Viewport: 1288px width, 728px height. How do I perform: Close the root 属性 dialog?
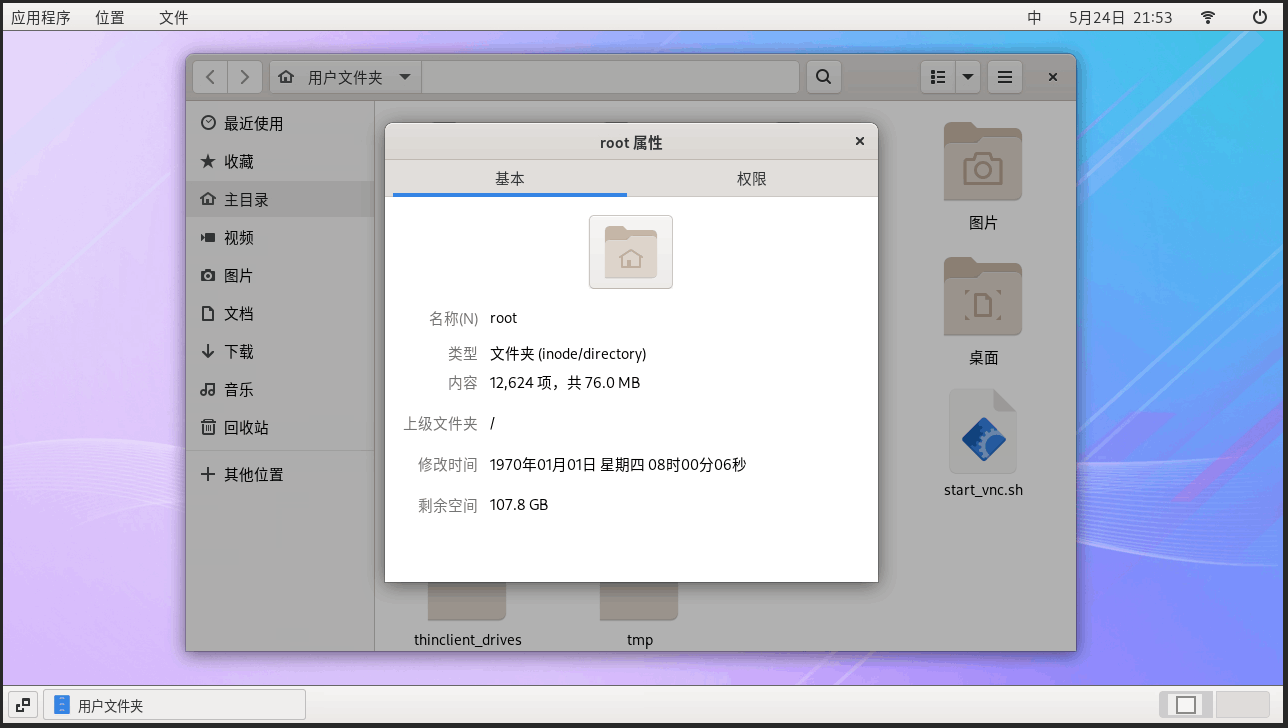click(x=859, y=142)
